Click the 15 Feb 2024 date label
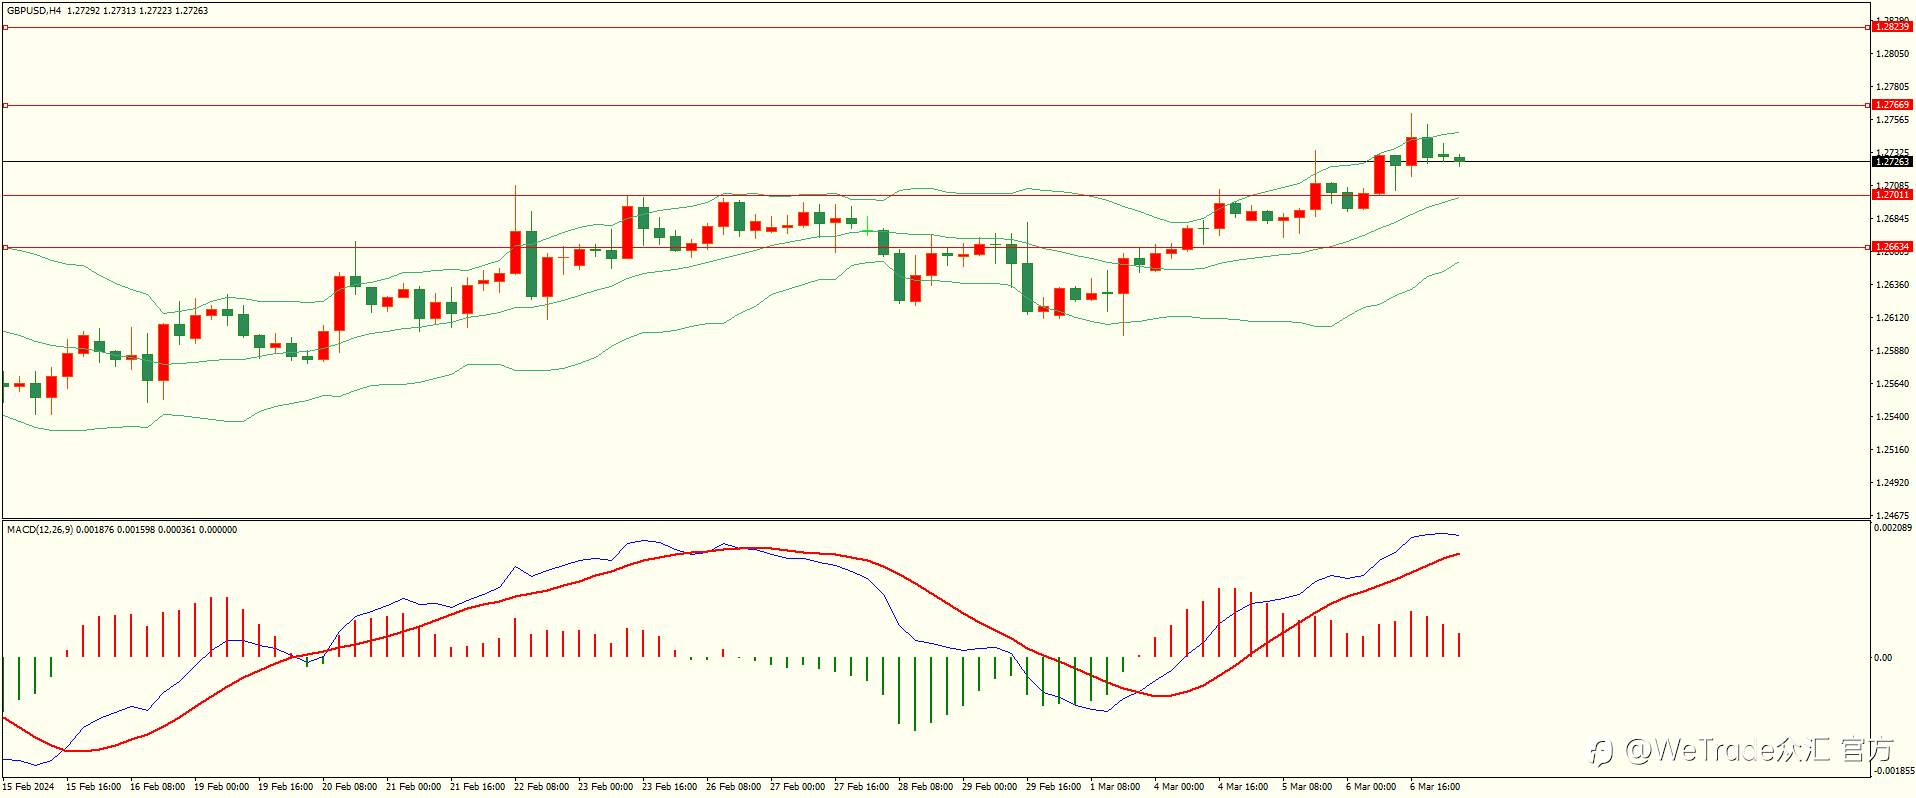 (x=28, y=787)
